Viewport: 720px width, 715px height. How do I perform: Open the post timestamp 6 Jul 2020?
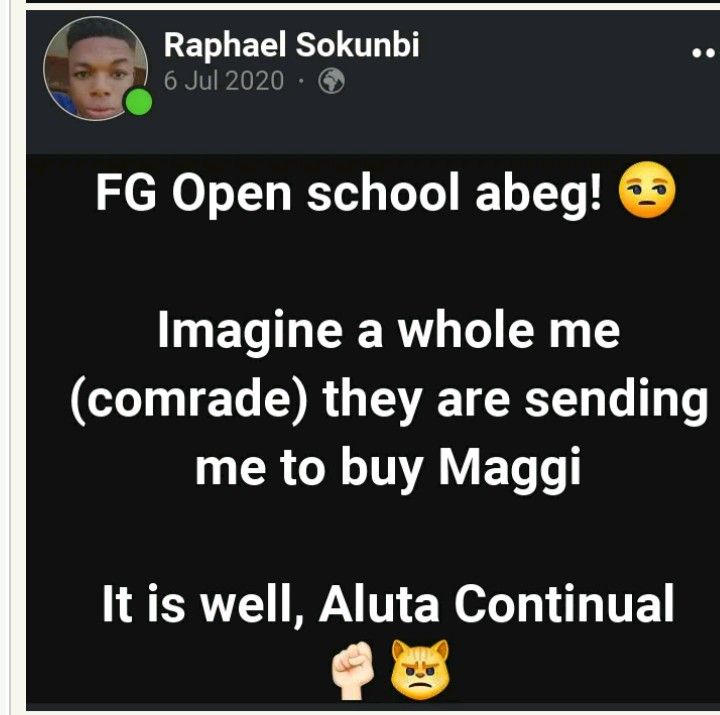pyautogui.click(x=224, y=81)
